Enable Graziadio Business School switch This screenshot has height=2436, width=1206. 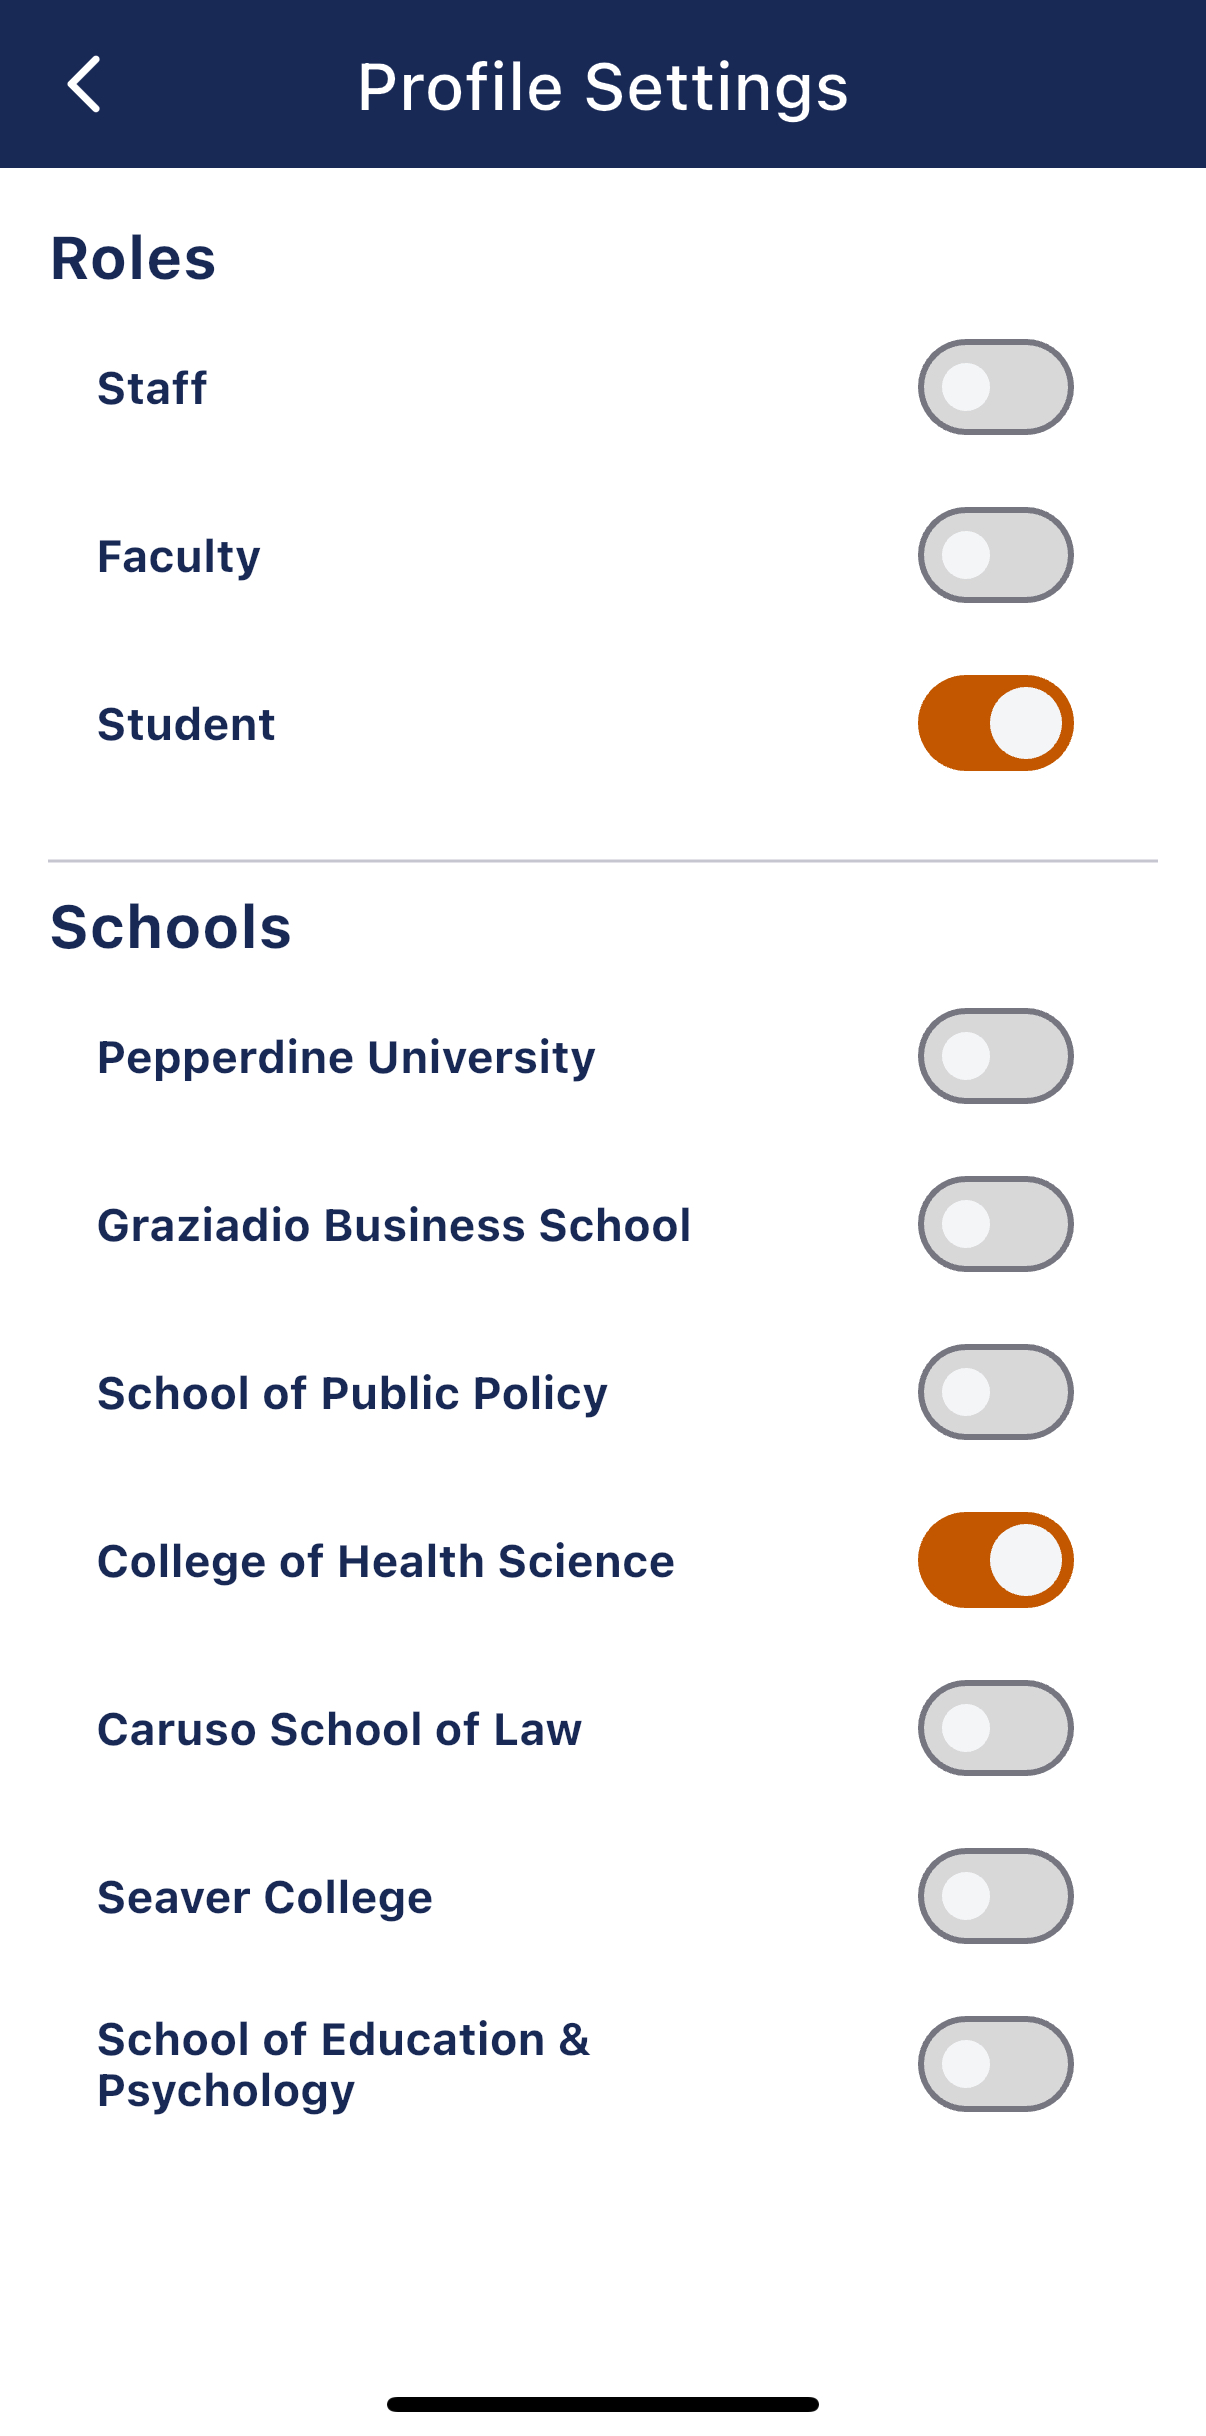[x=995, y=1224]
